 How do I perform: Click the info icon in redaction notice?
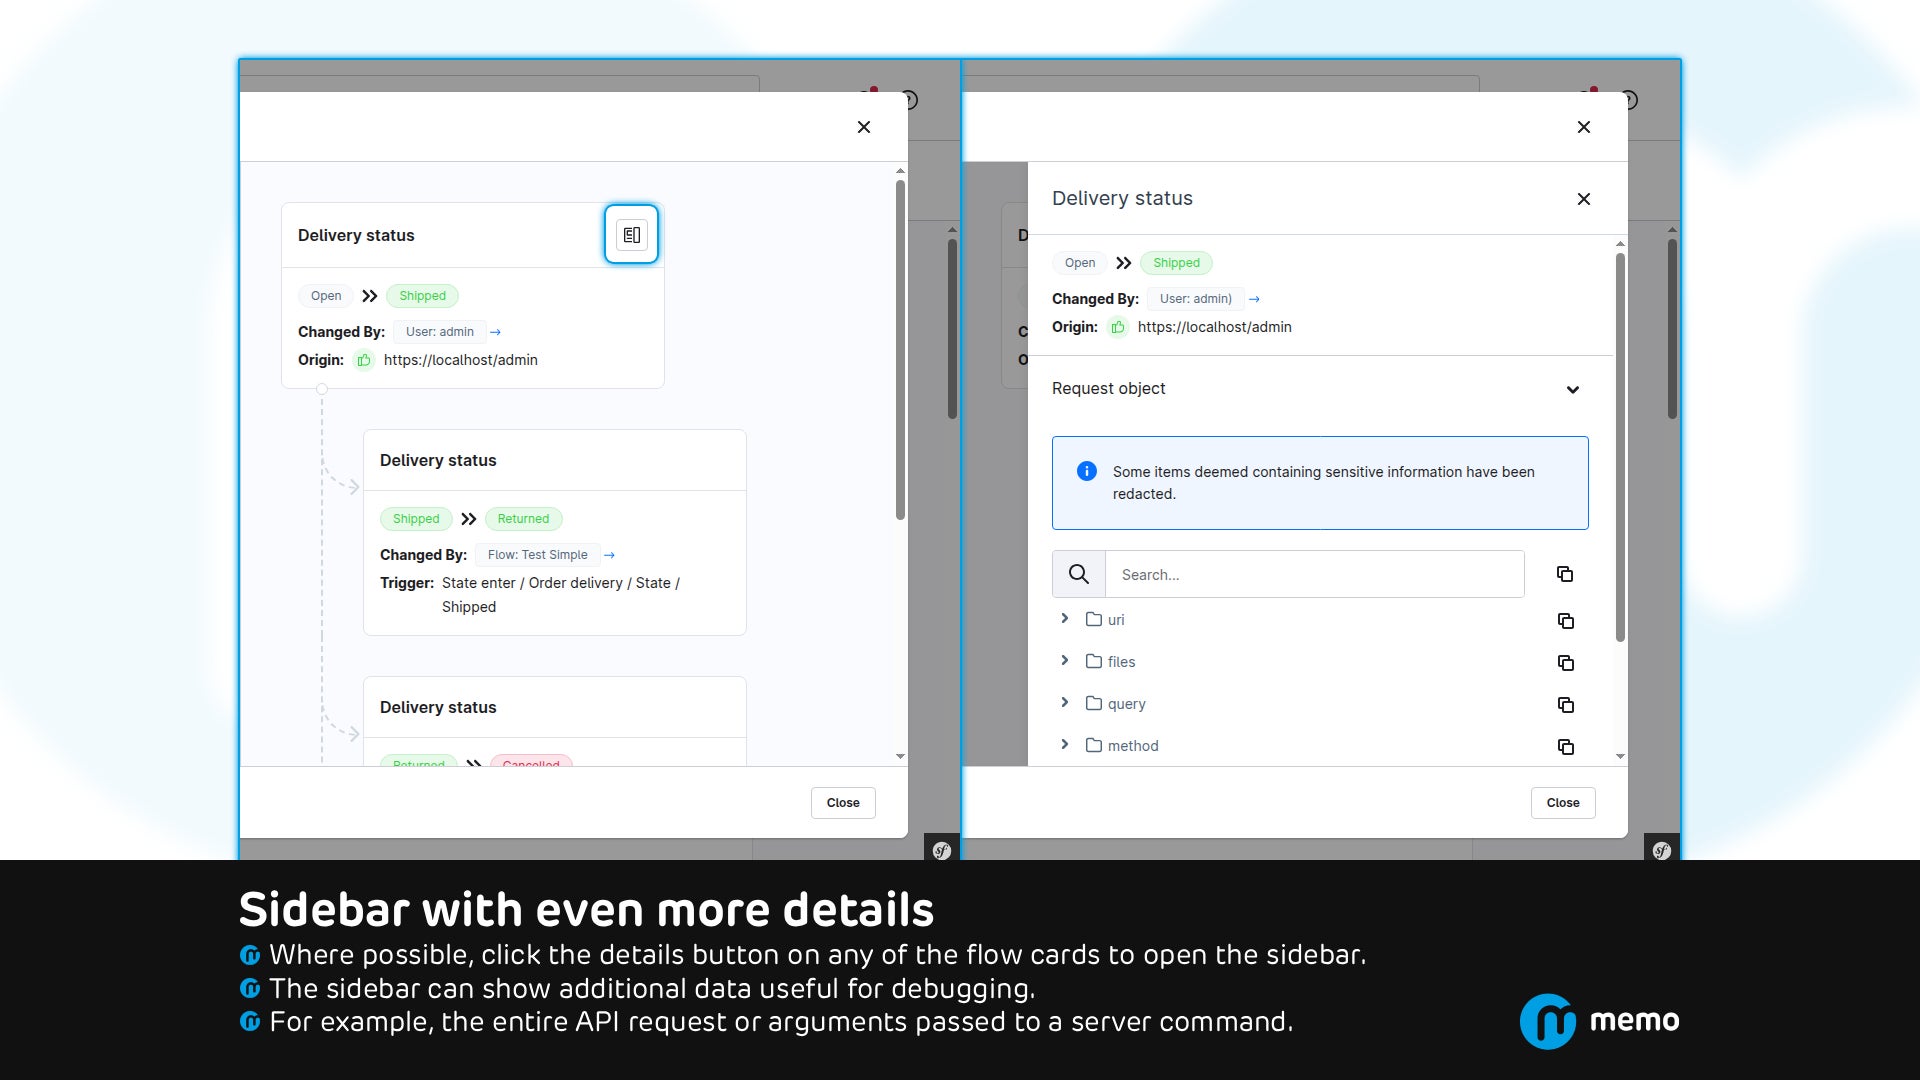(x=1087, y=471)
